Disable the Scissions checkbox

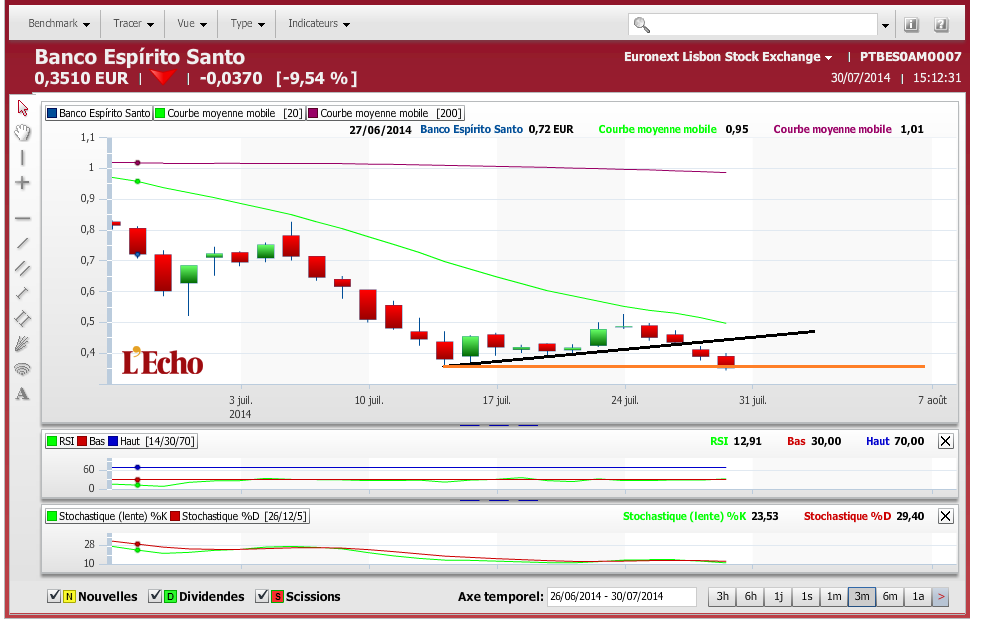(262, 597)
